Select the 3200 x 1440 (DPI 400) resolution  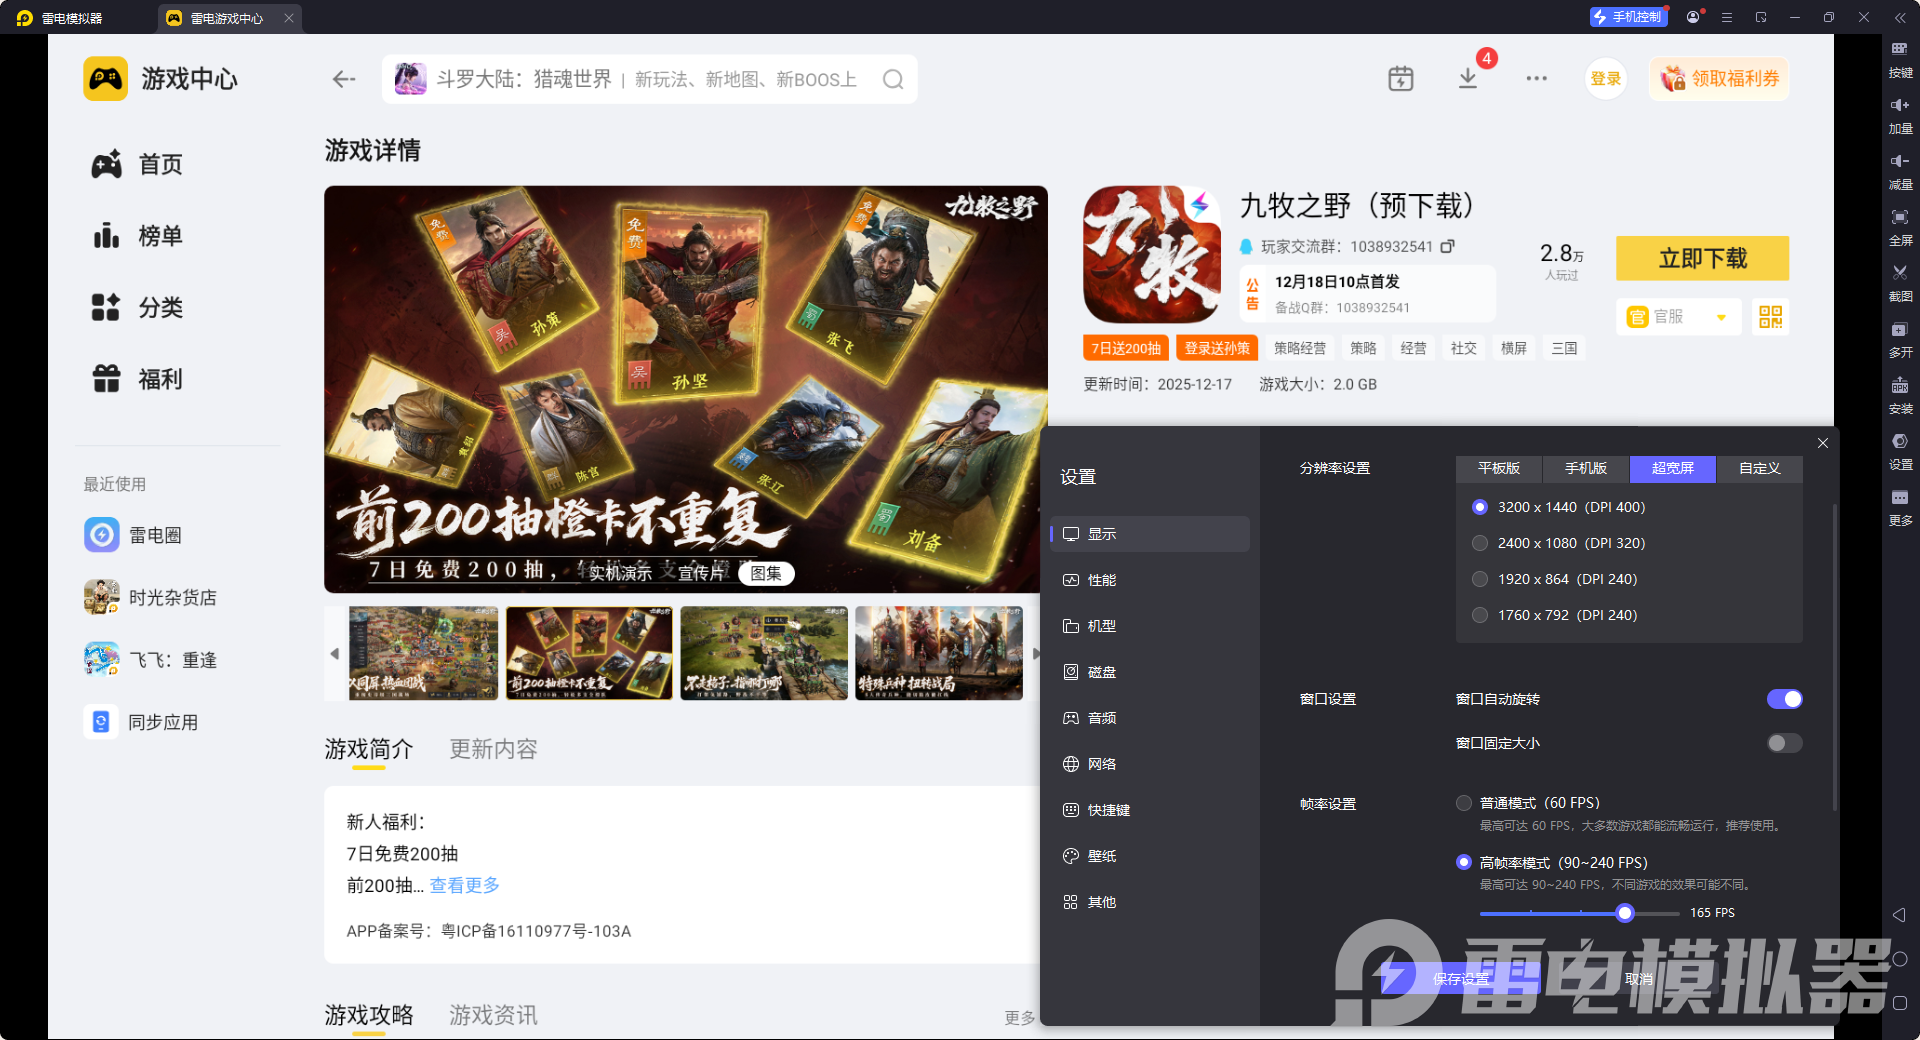tap(1480, 507)
